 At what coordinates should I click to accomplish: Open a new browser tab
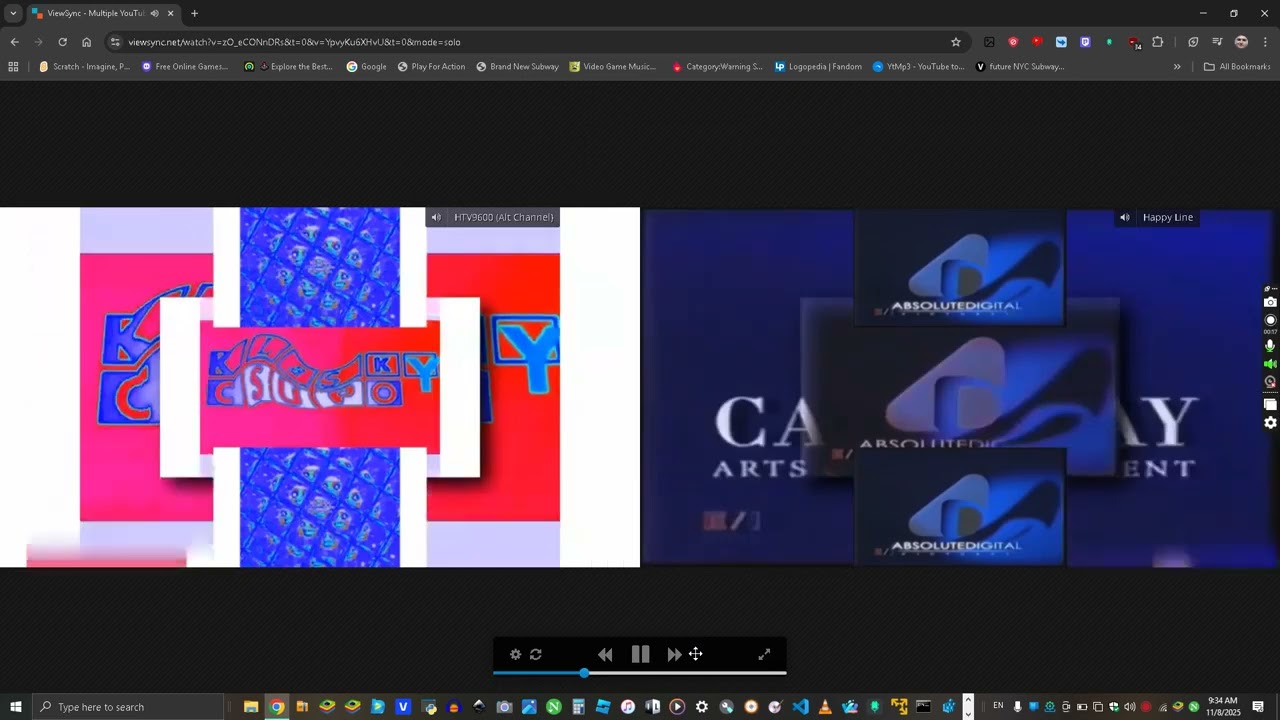tap(194, 13)
